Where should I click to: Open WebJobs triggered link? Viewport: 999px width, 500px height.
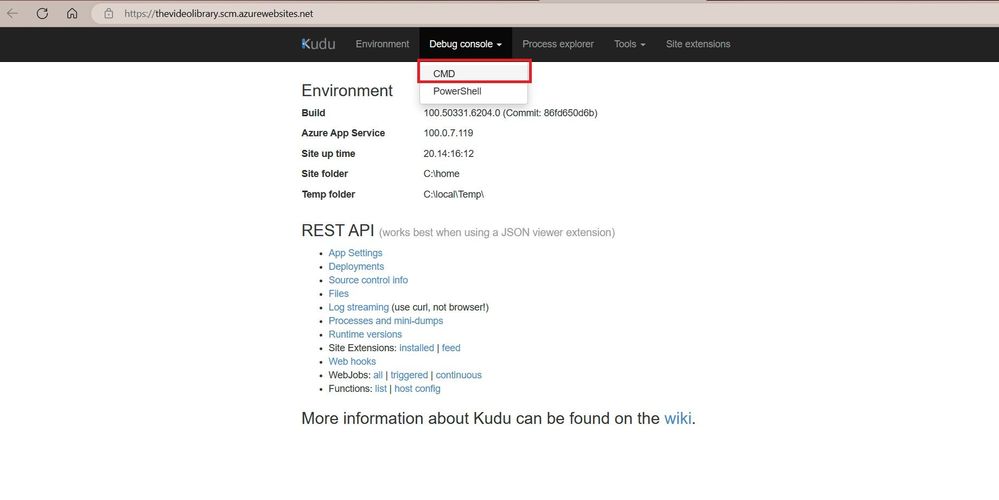[409, 375]
